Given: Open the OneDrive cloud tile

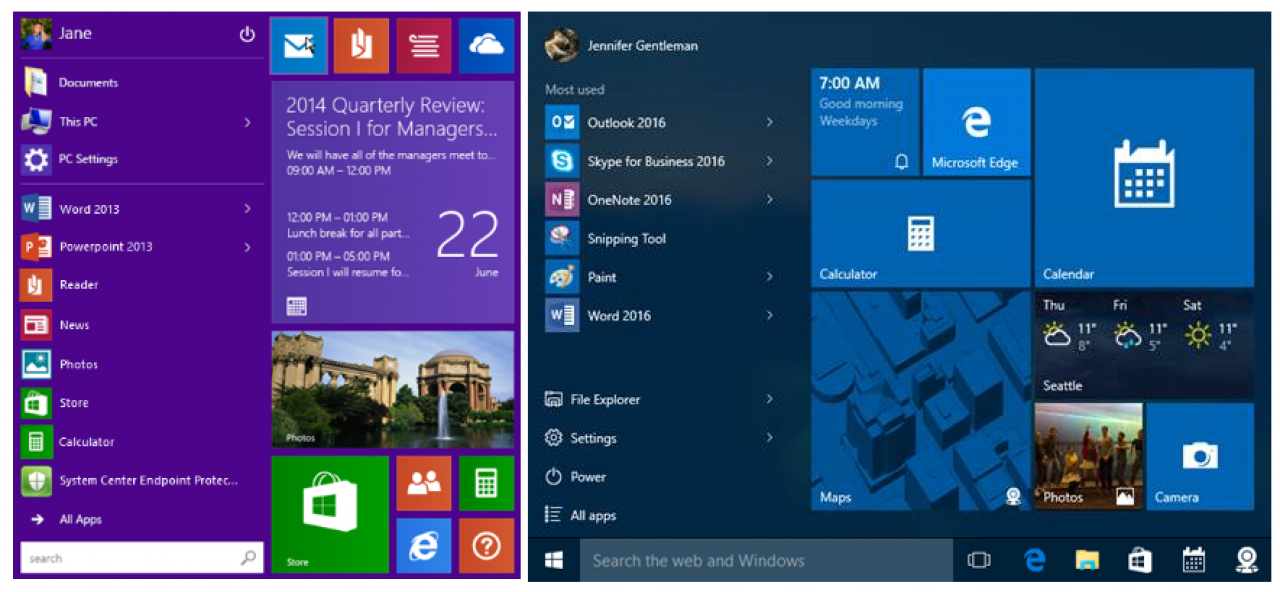Looking at the screenshot, I should 486,45.
